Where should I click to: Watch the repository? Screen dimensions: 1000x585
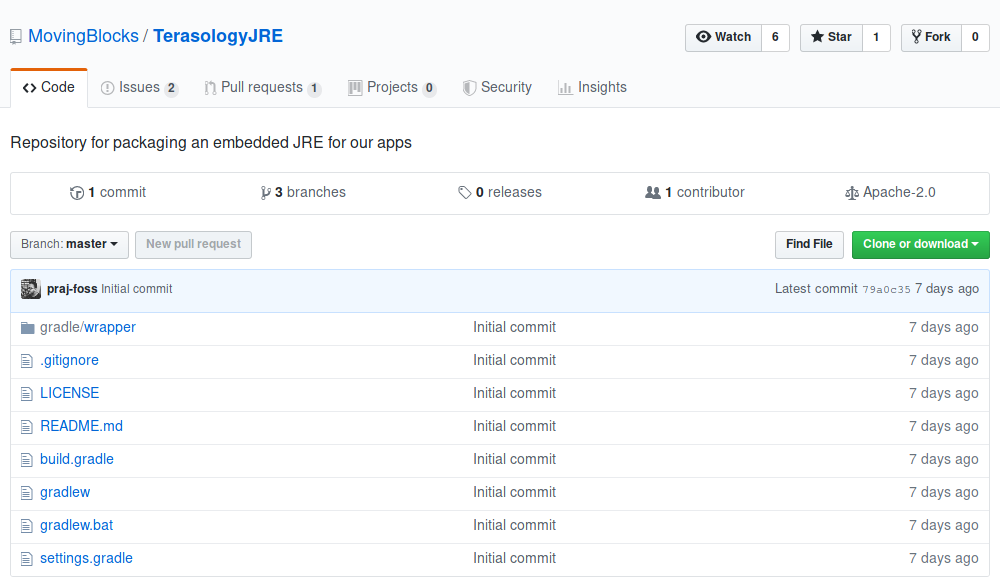[x=723, y=38]
